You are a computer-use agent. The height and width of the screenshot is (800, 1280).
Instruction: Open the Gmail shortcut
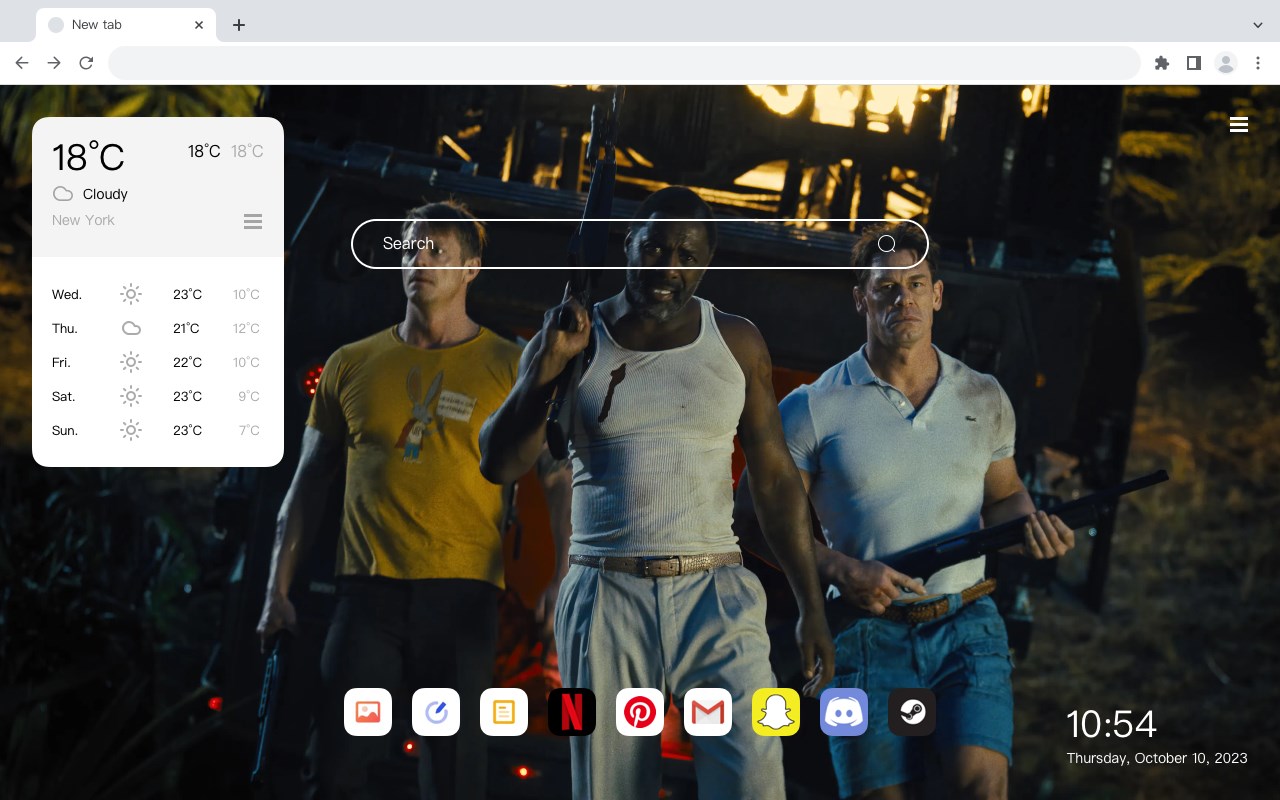tap(708, 712)
